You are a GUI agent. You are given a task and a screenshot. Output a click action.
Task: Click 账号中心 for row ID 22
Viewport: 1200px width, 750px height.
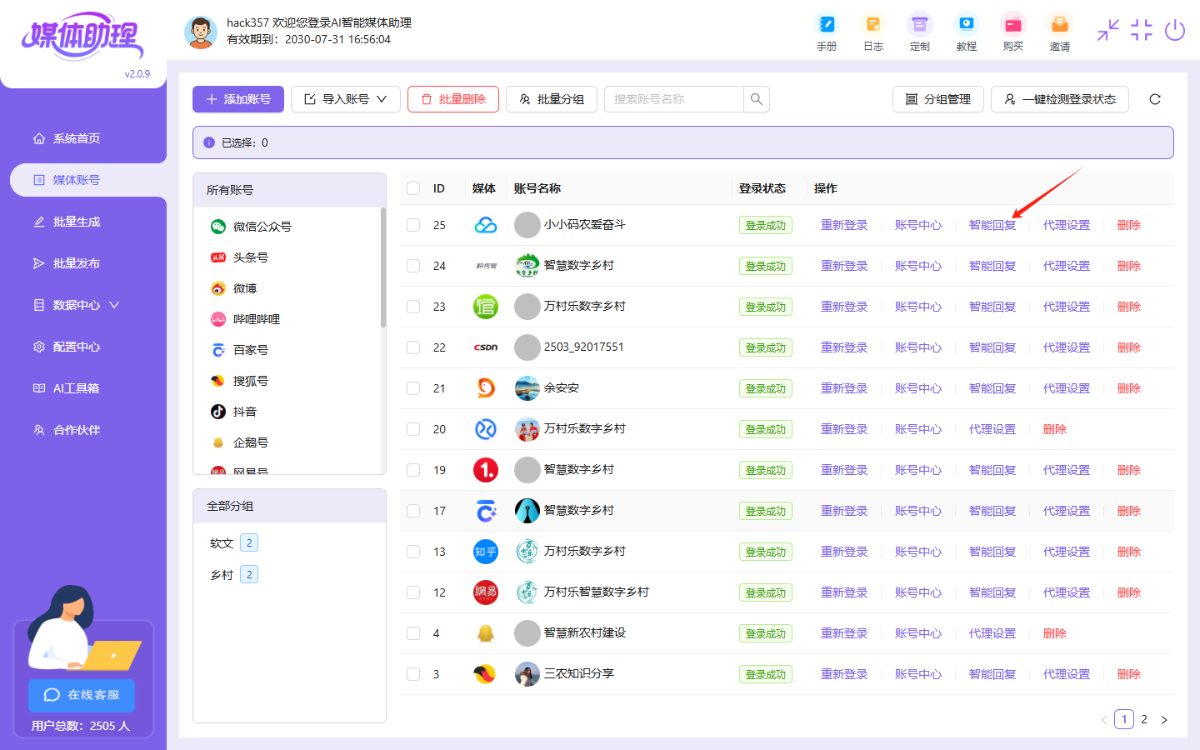pos(918,347)
